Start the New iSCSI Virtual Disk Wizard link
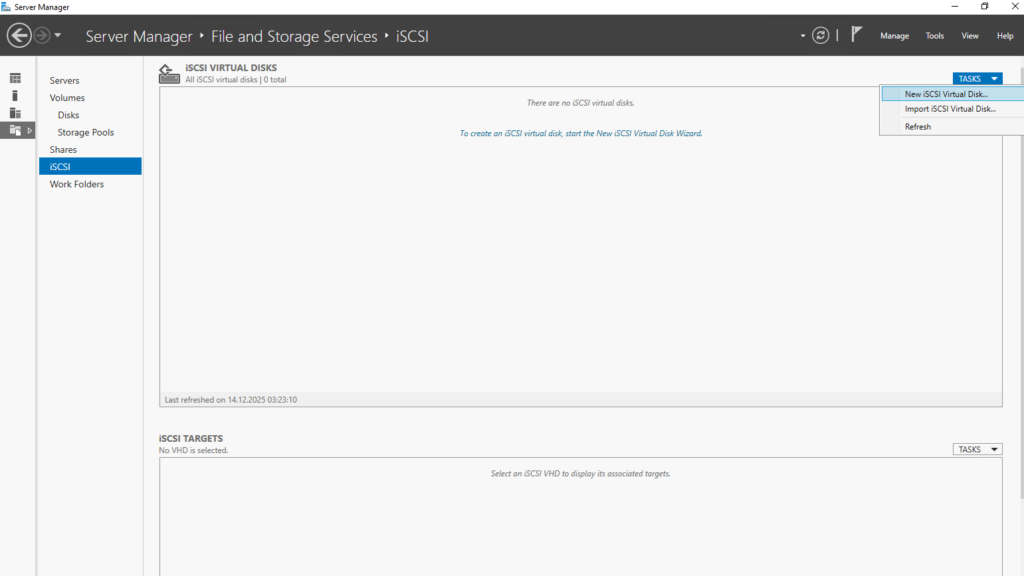Viewport: 1024px width, 576px height. tap(580, 133)
